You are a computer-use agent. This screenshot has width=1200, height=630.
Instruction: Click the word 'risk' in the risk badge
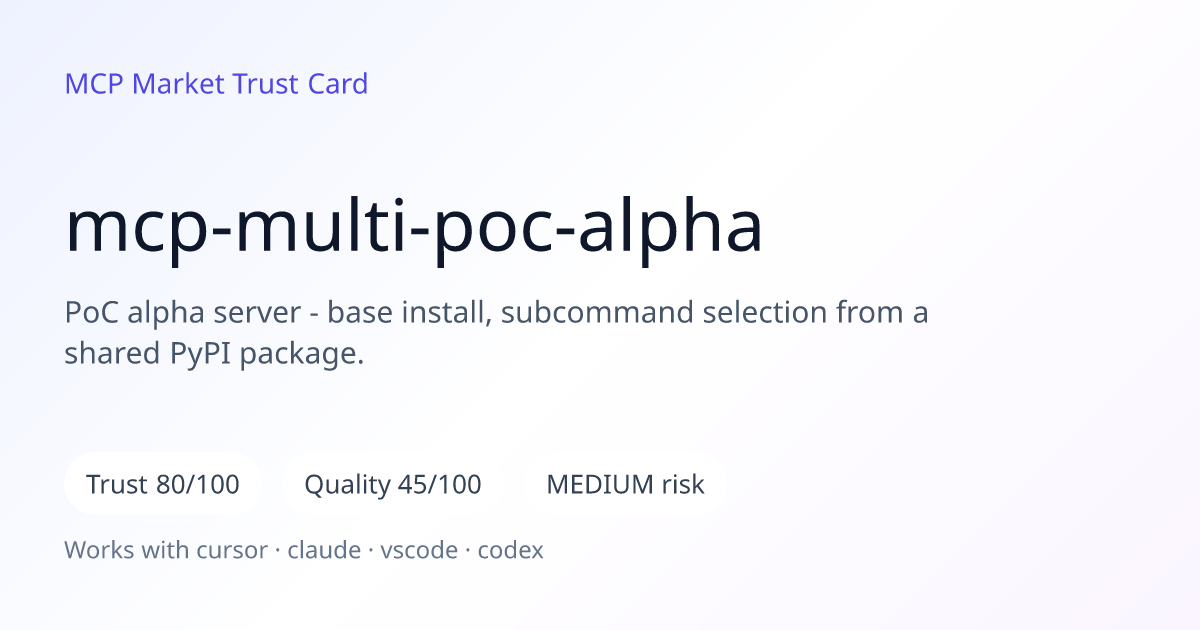683,485
